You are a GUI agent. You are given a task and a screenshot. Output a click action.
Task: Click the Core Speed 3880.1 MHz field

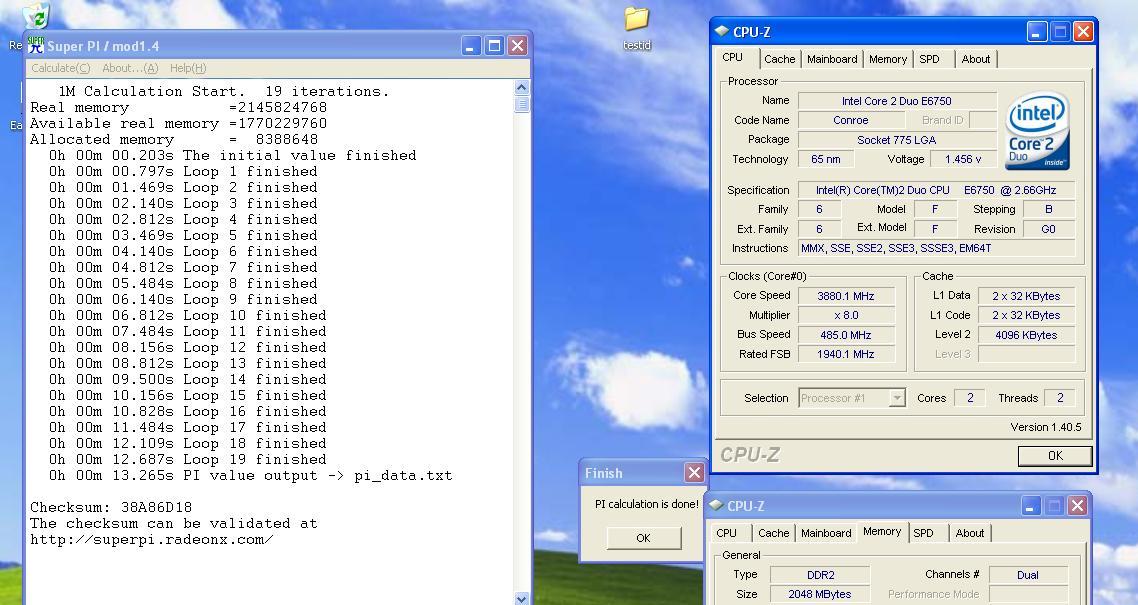click(846, 296)
